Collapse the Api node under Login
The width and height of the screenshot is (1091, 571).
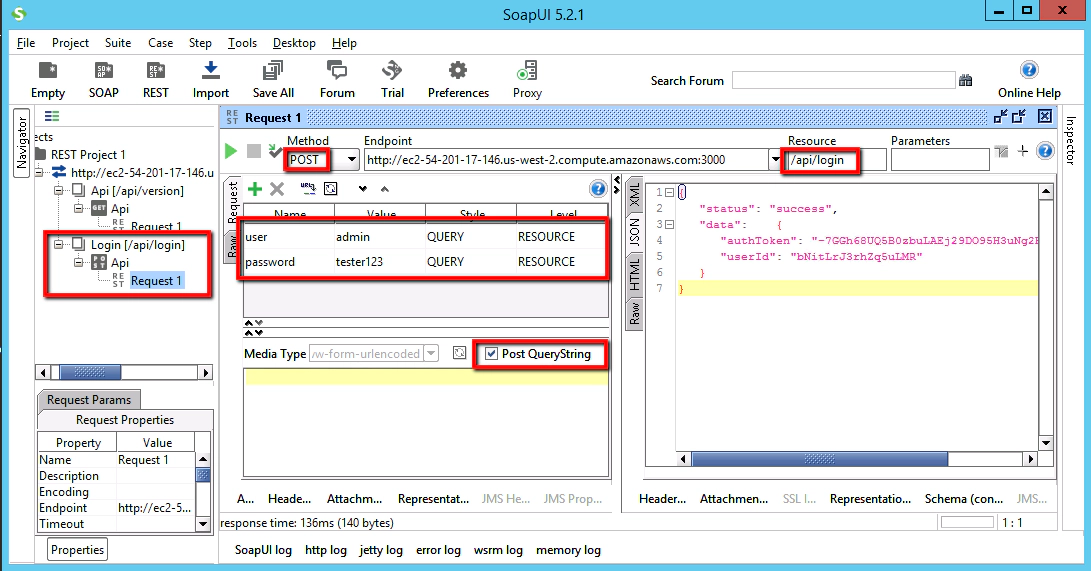coord(79,262)
